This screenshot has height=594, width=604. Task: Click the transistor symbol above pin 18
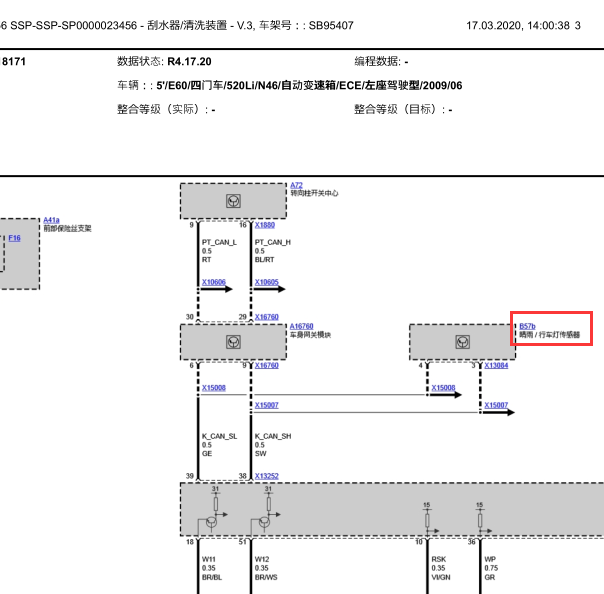point(211,522)
